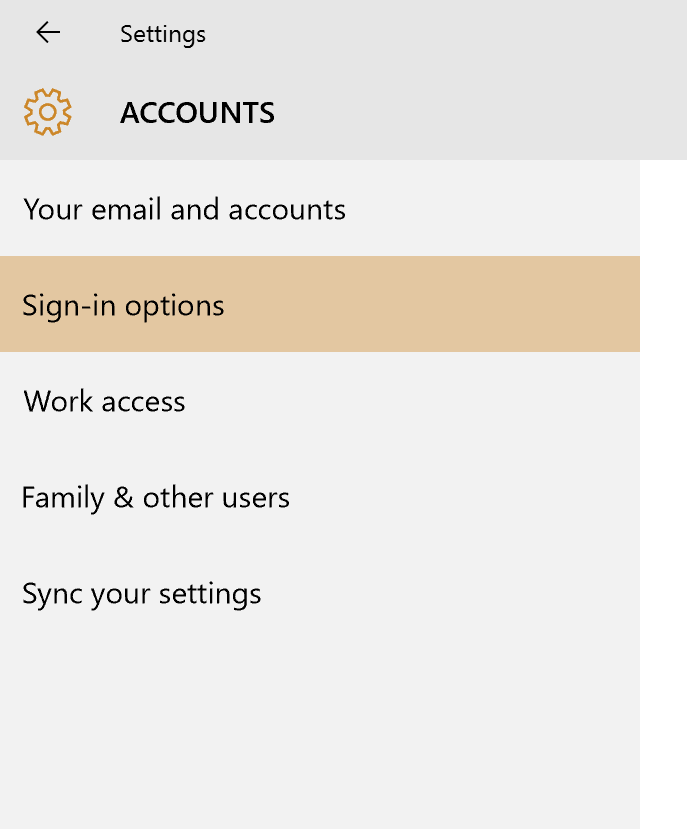Select the Settings cog next to ACCOUNTS

tap(47, 112)
